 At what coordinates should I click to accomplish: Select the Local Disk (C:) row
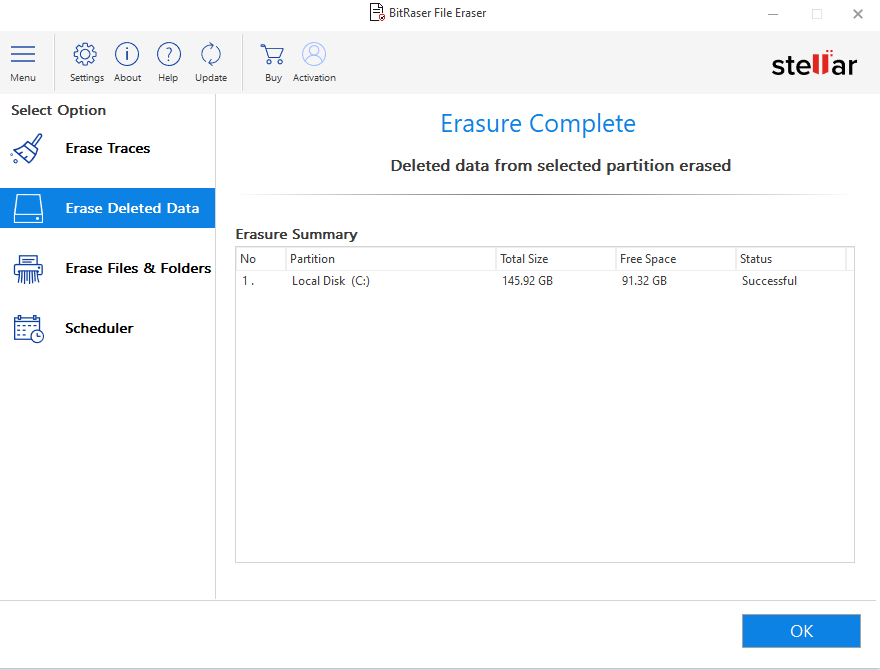pos(544,281)
